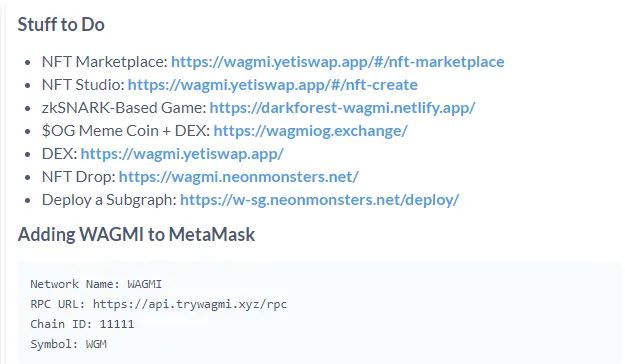This screenshot has height=364, width=625.
Task: Open the wagmi.neonmonsters.net NFT Drop link
Action: click(239, 177)
